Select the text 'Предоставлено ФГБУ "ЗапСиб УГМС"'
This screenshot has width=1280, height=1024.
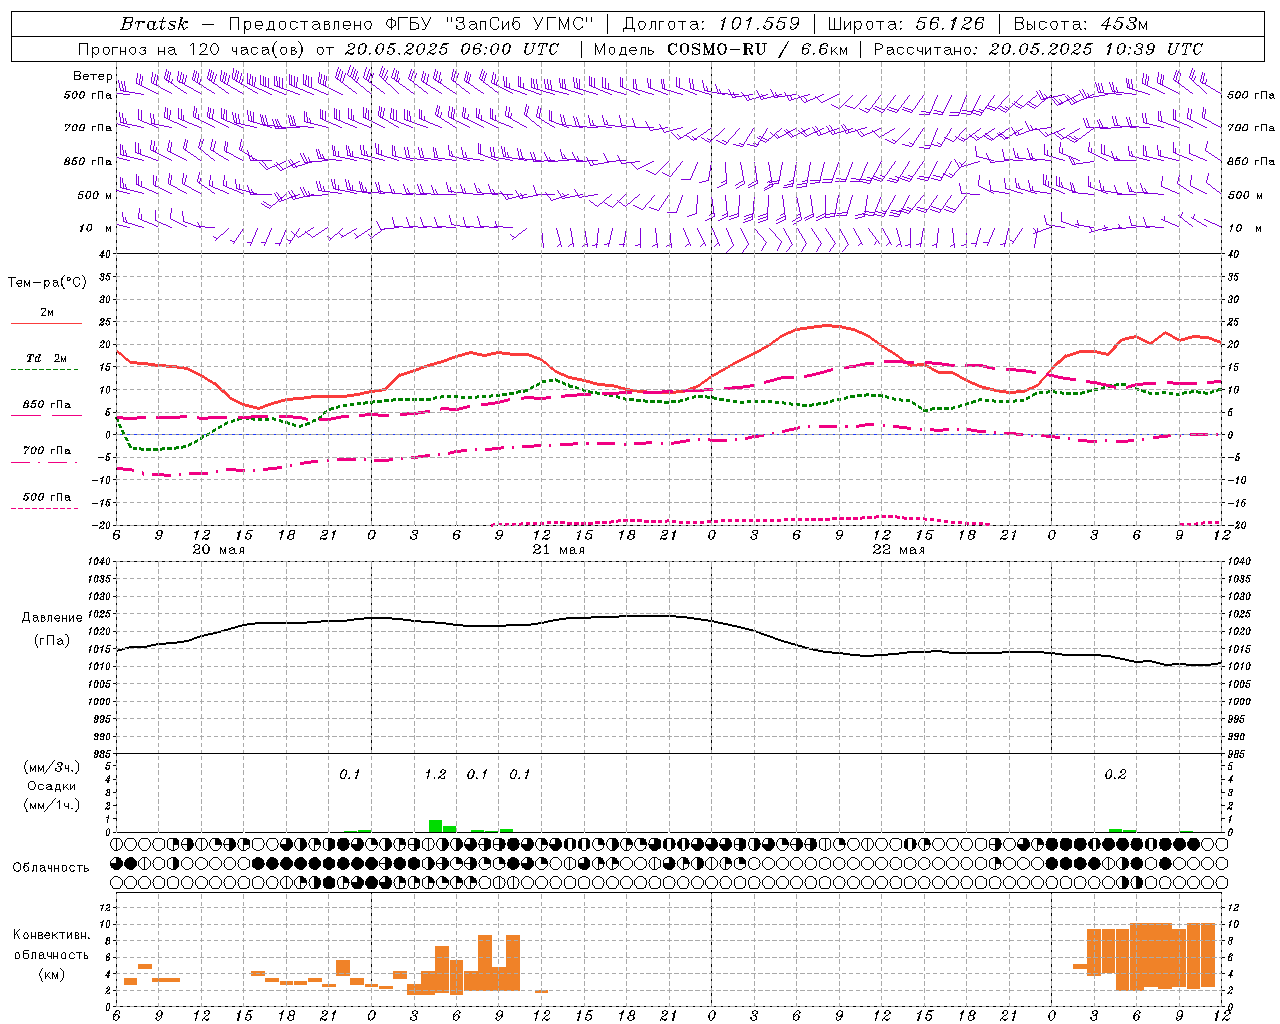pyautogui.click(x=411, y=24)
